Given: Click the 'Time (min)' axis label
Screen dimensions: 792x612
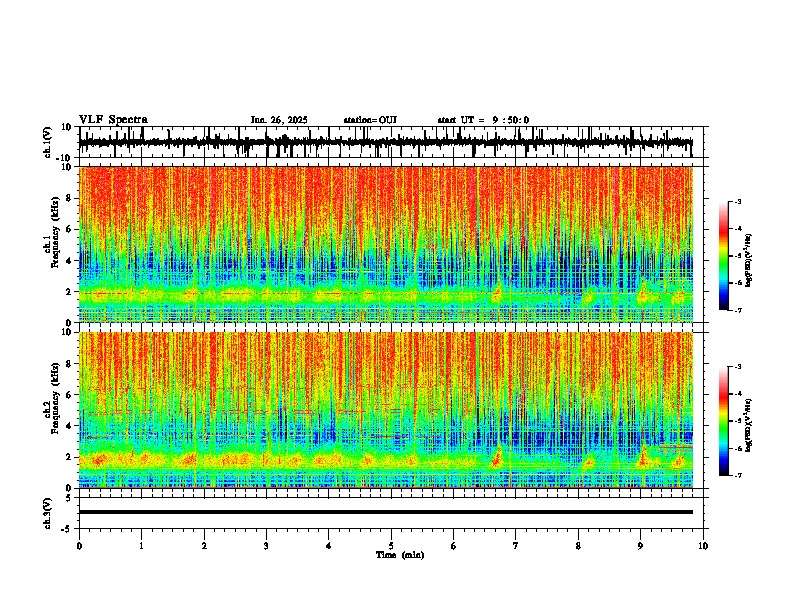Looking at the screenshot, I should point(400,555).
